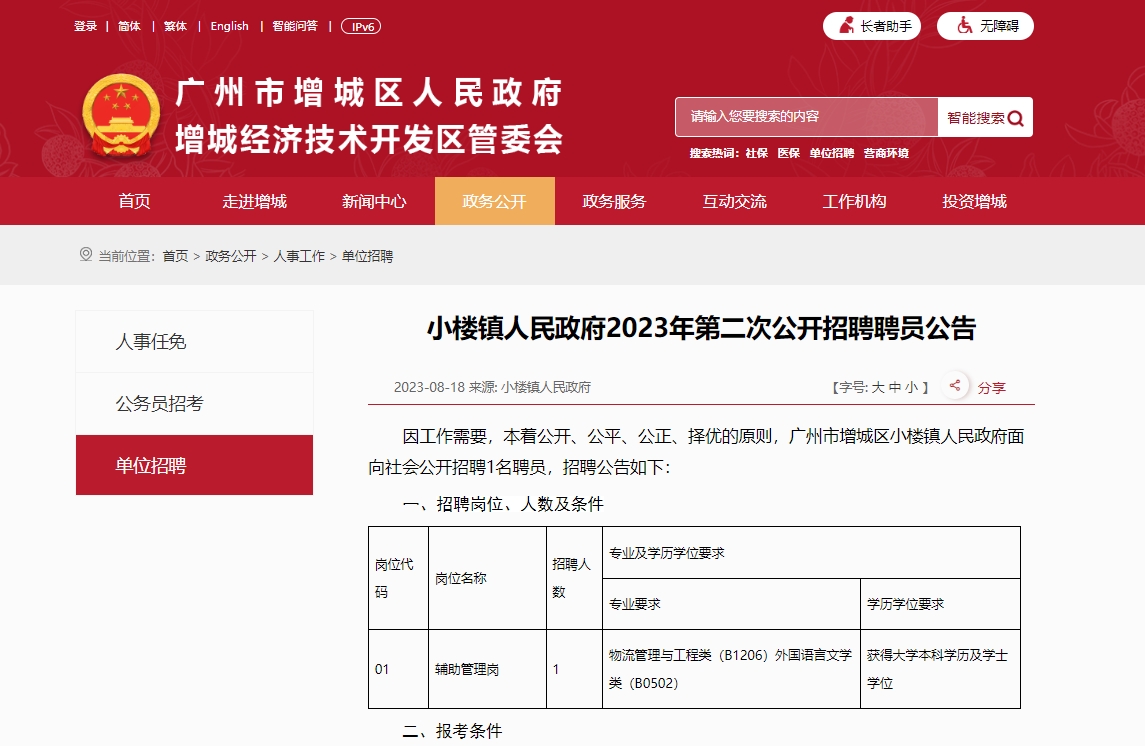This screenshot has width=1145, height=746.
Task: Set font size to 小
Action: [x=910, y=387]
